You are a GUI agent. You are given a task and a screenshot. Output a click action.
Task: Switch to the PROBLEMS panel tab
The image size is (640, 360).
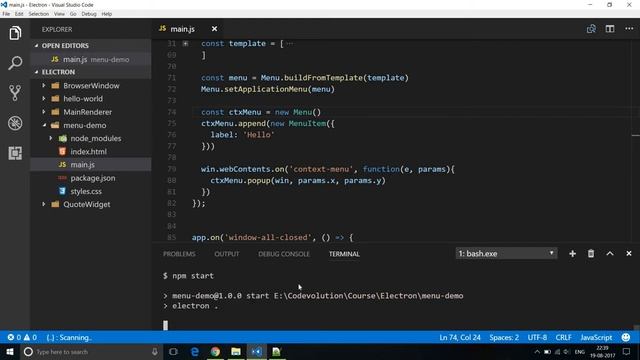179,254
